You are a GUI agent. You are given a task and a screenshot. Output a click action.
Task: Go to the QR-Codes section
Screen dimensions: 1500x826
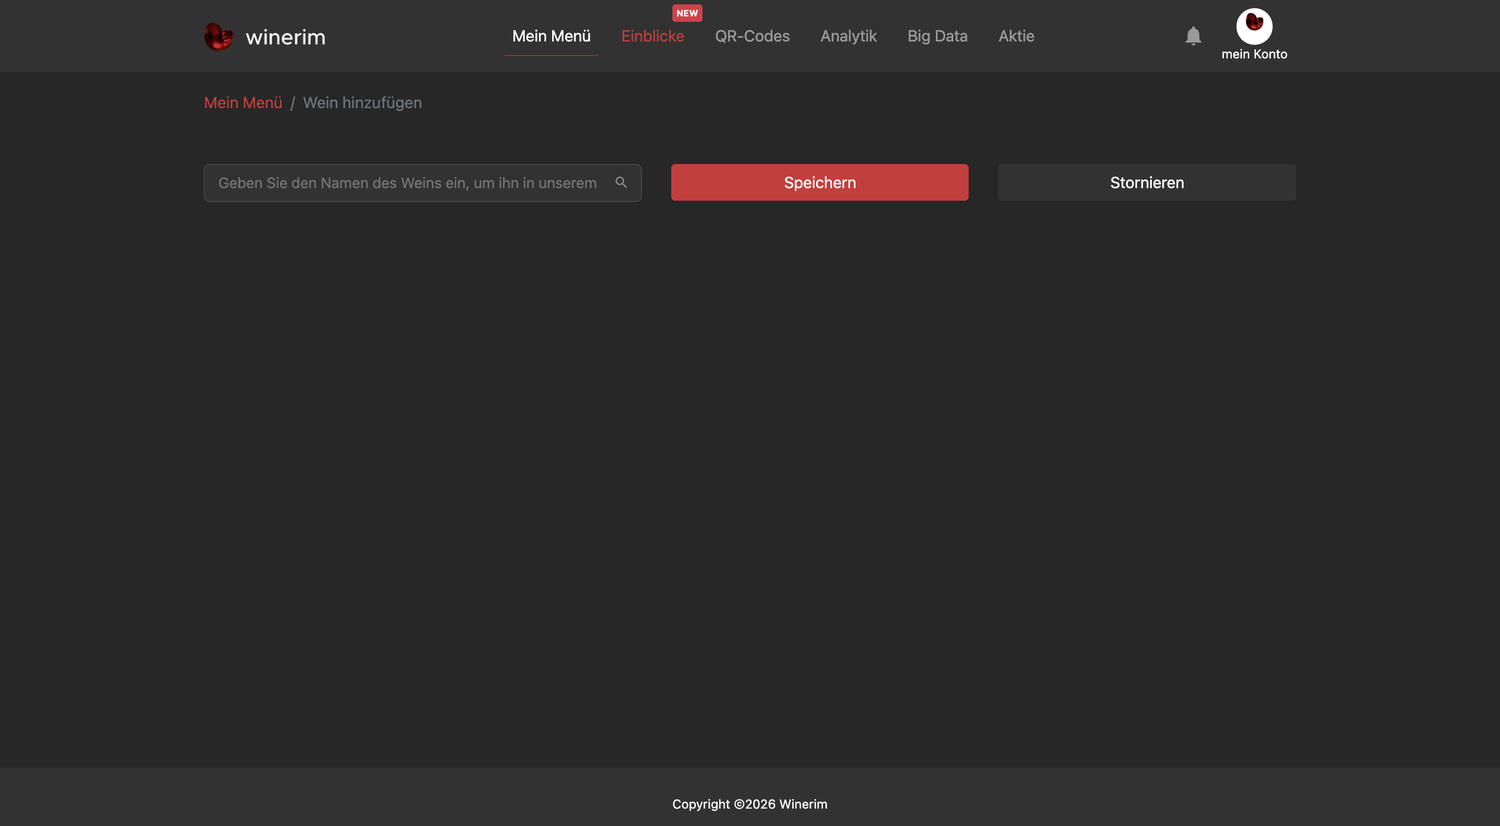pos(752,36)
